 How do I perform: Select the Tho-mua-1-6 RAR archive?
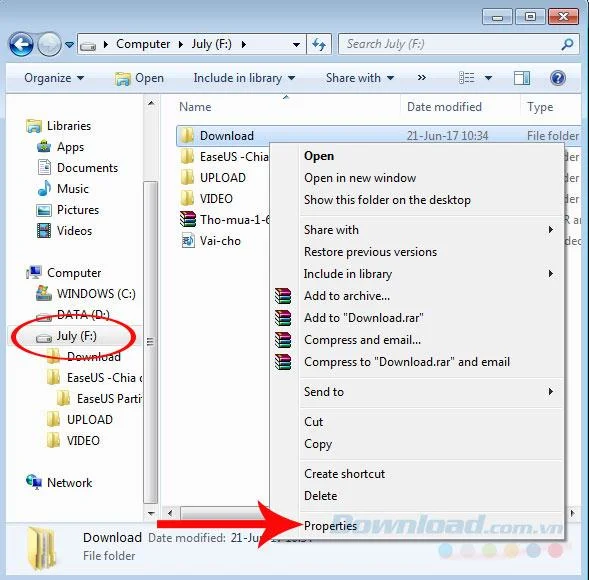tap(224, 219)
